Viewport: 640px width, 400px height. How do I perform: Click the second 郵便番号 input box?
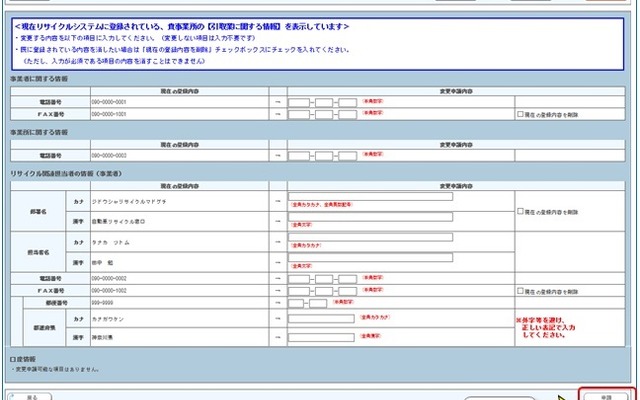click(318, 303)
